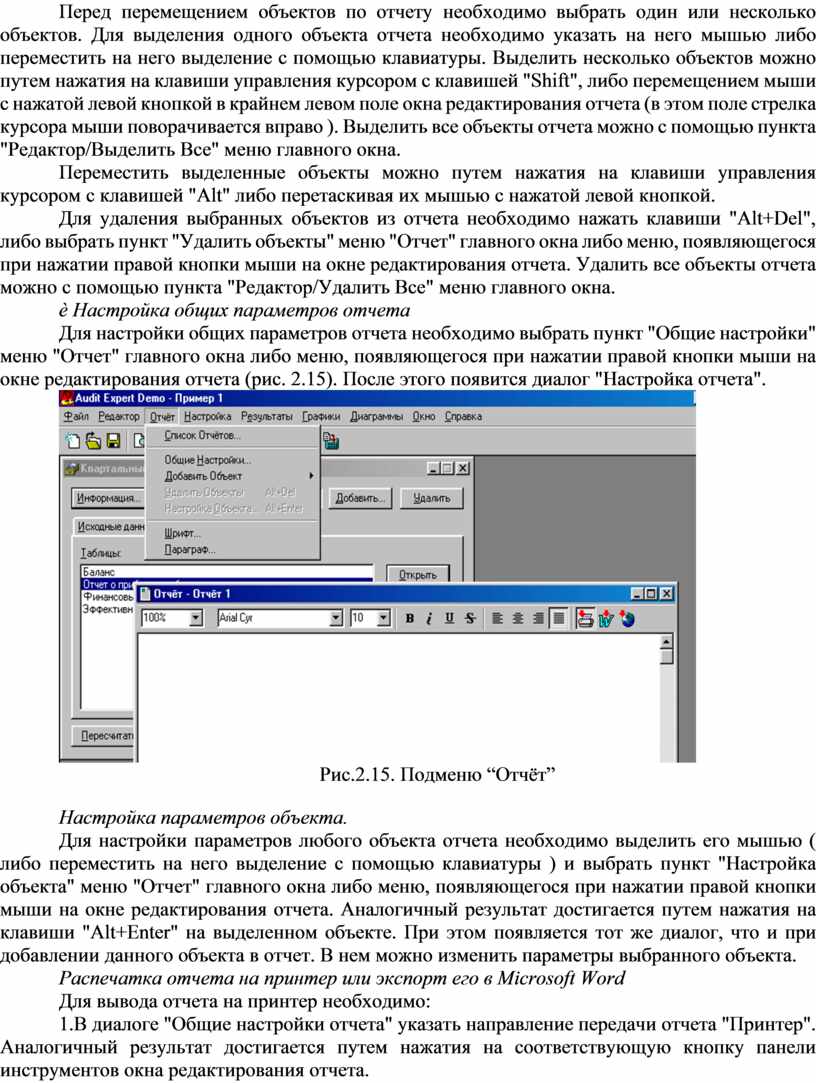Open the Файл menu
Viewport: 816px width, 1083px height.
click(x=76, y=416)
